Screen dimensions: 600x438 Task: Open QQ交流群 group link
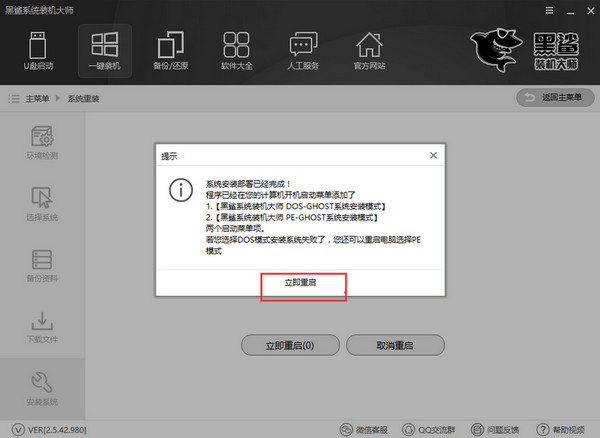tap(429, 430)
